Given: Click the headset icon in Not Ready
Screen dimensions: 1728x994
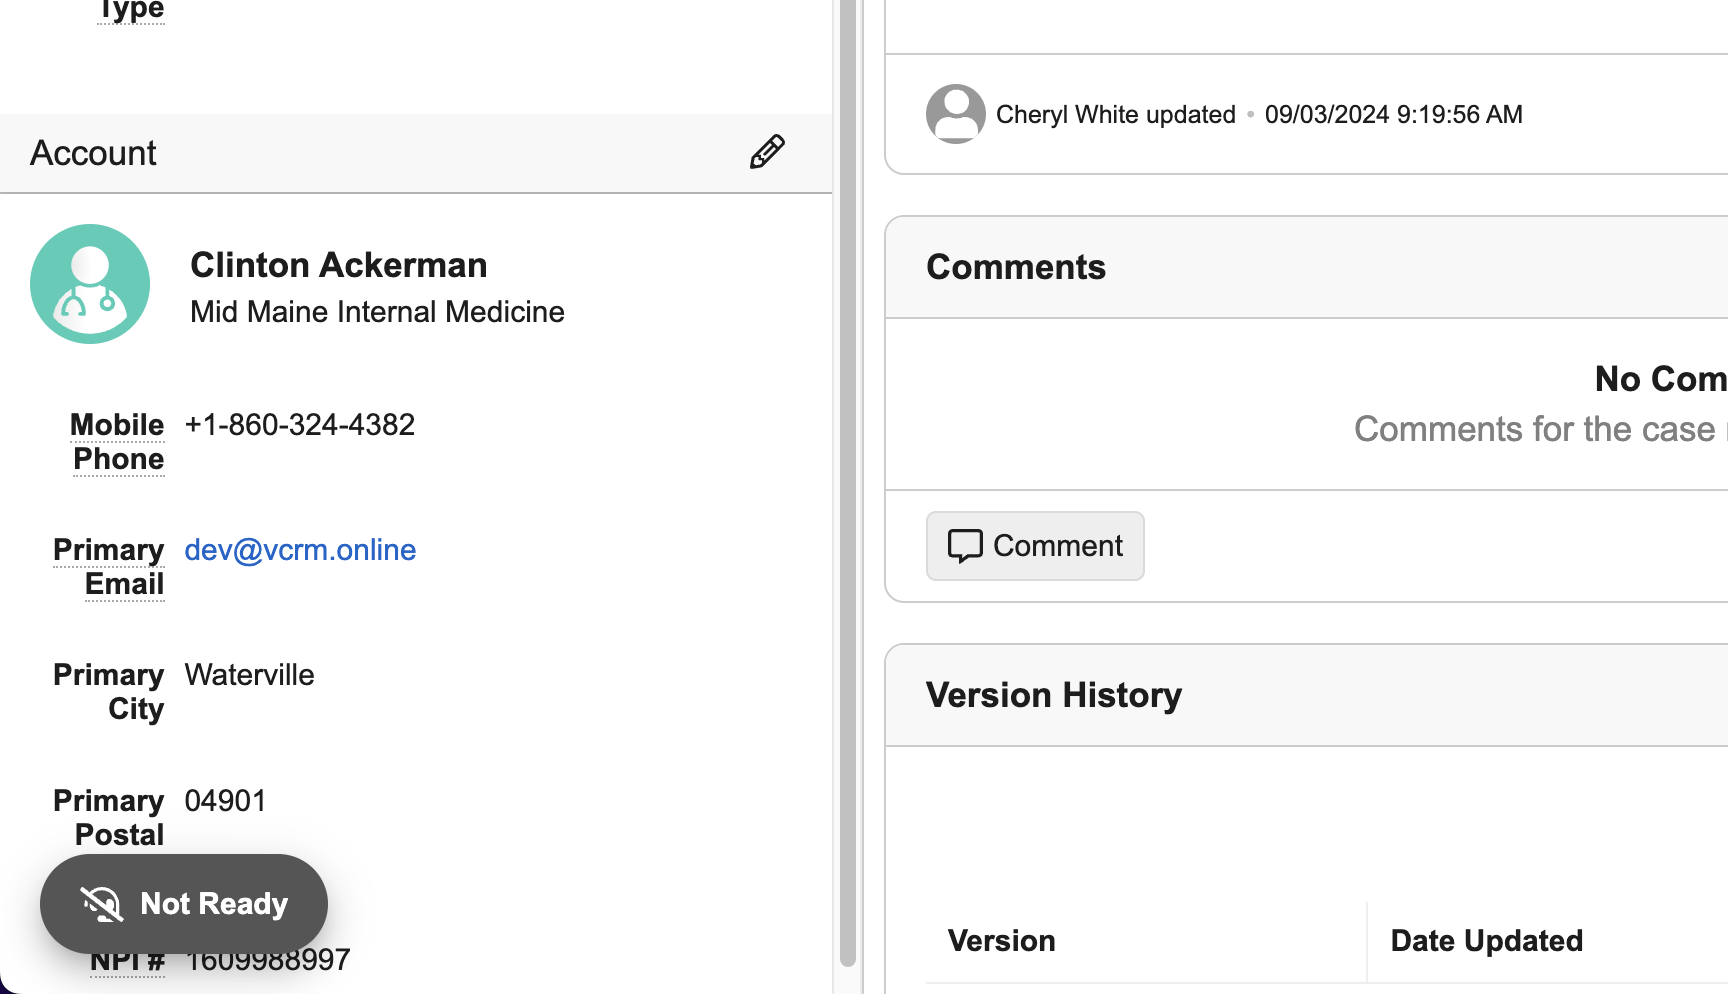Looking at the screenshot, I should (x=102, y=904).
